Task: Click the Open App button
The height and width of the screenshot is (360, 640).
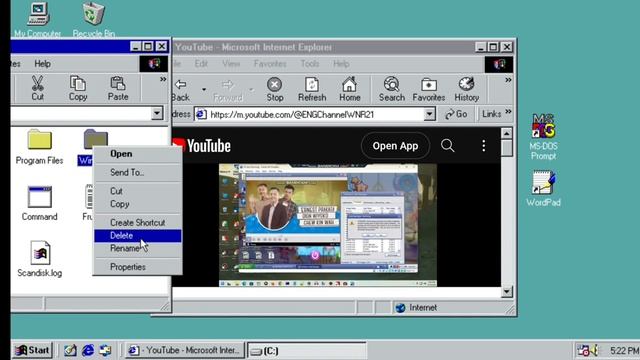Action: (395, 146)
